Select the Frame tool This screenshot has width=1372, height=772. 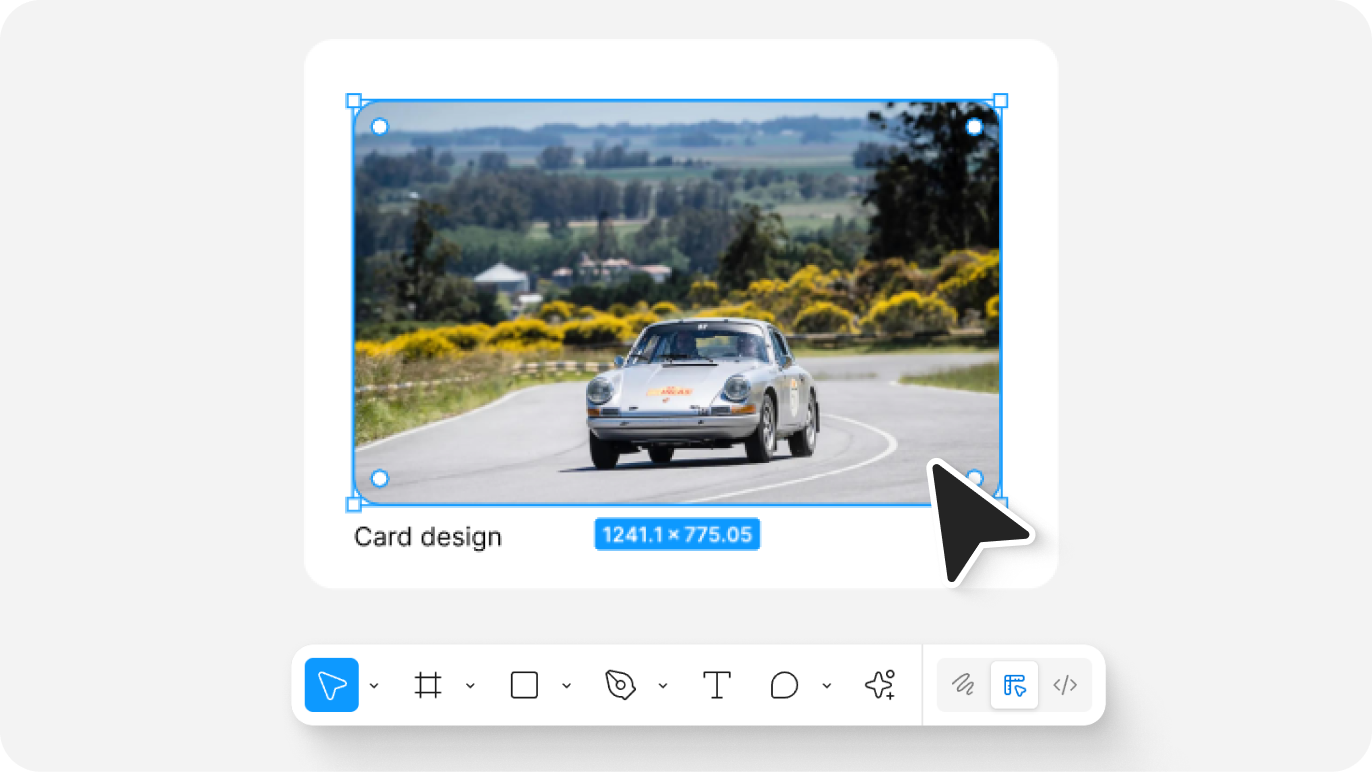point(428,685)
